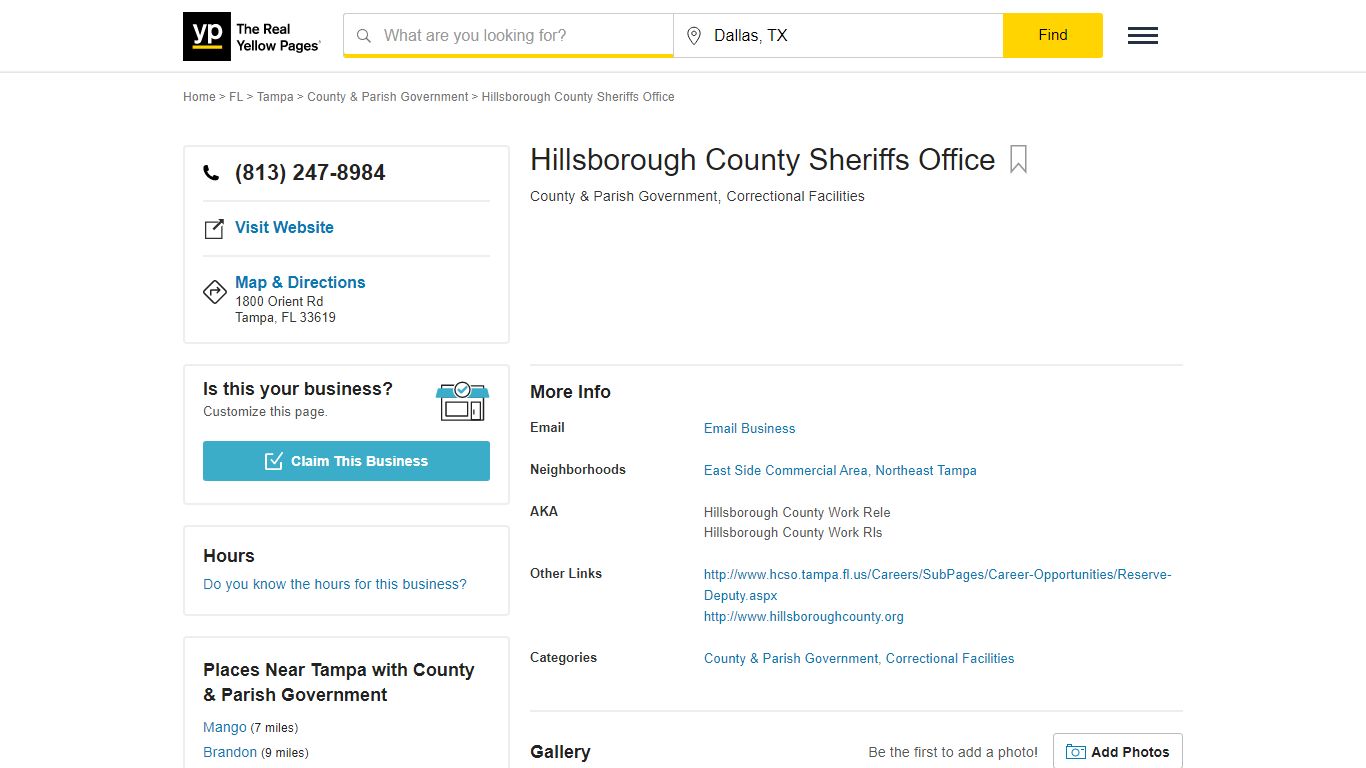
Task: Click the Find button
Action: pos(1052,35)
